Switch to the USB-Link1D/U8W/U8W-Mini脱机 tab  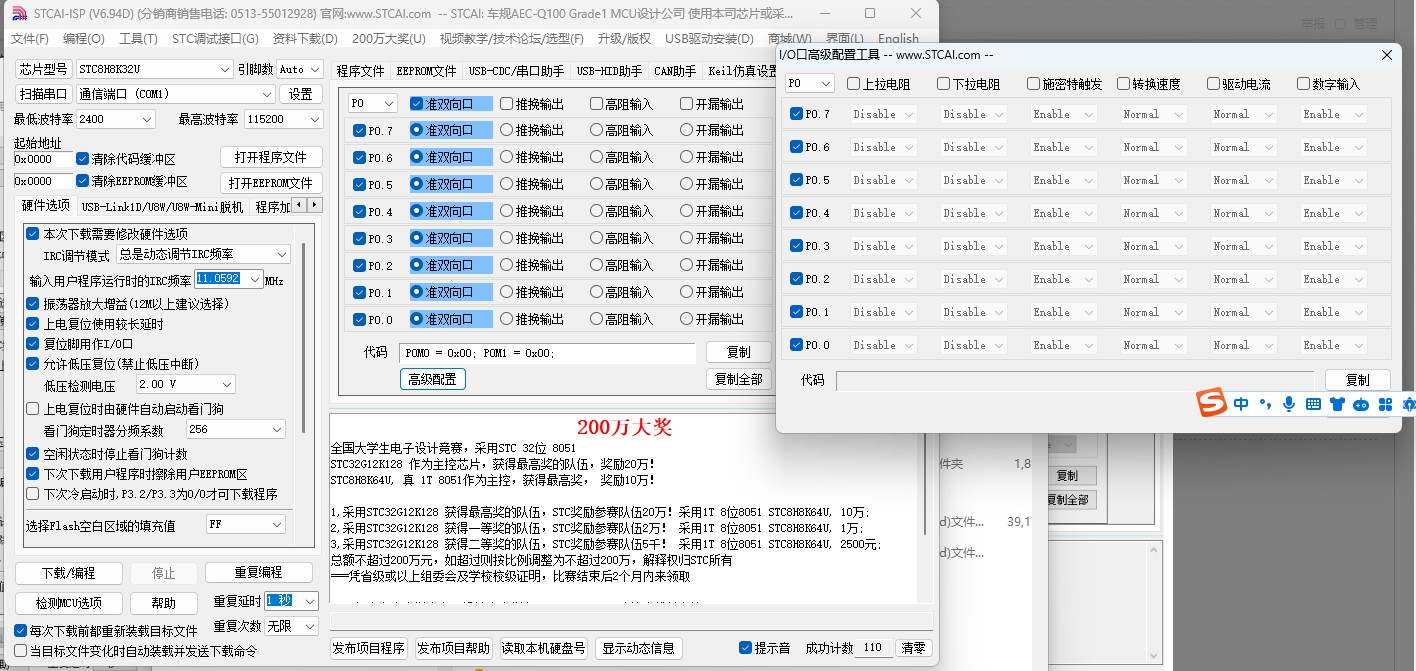pyautogui.click(x=162, y=207)
